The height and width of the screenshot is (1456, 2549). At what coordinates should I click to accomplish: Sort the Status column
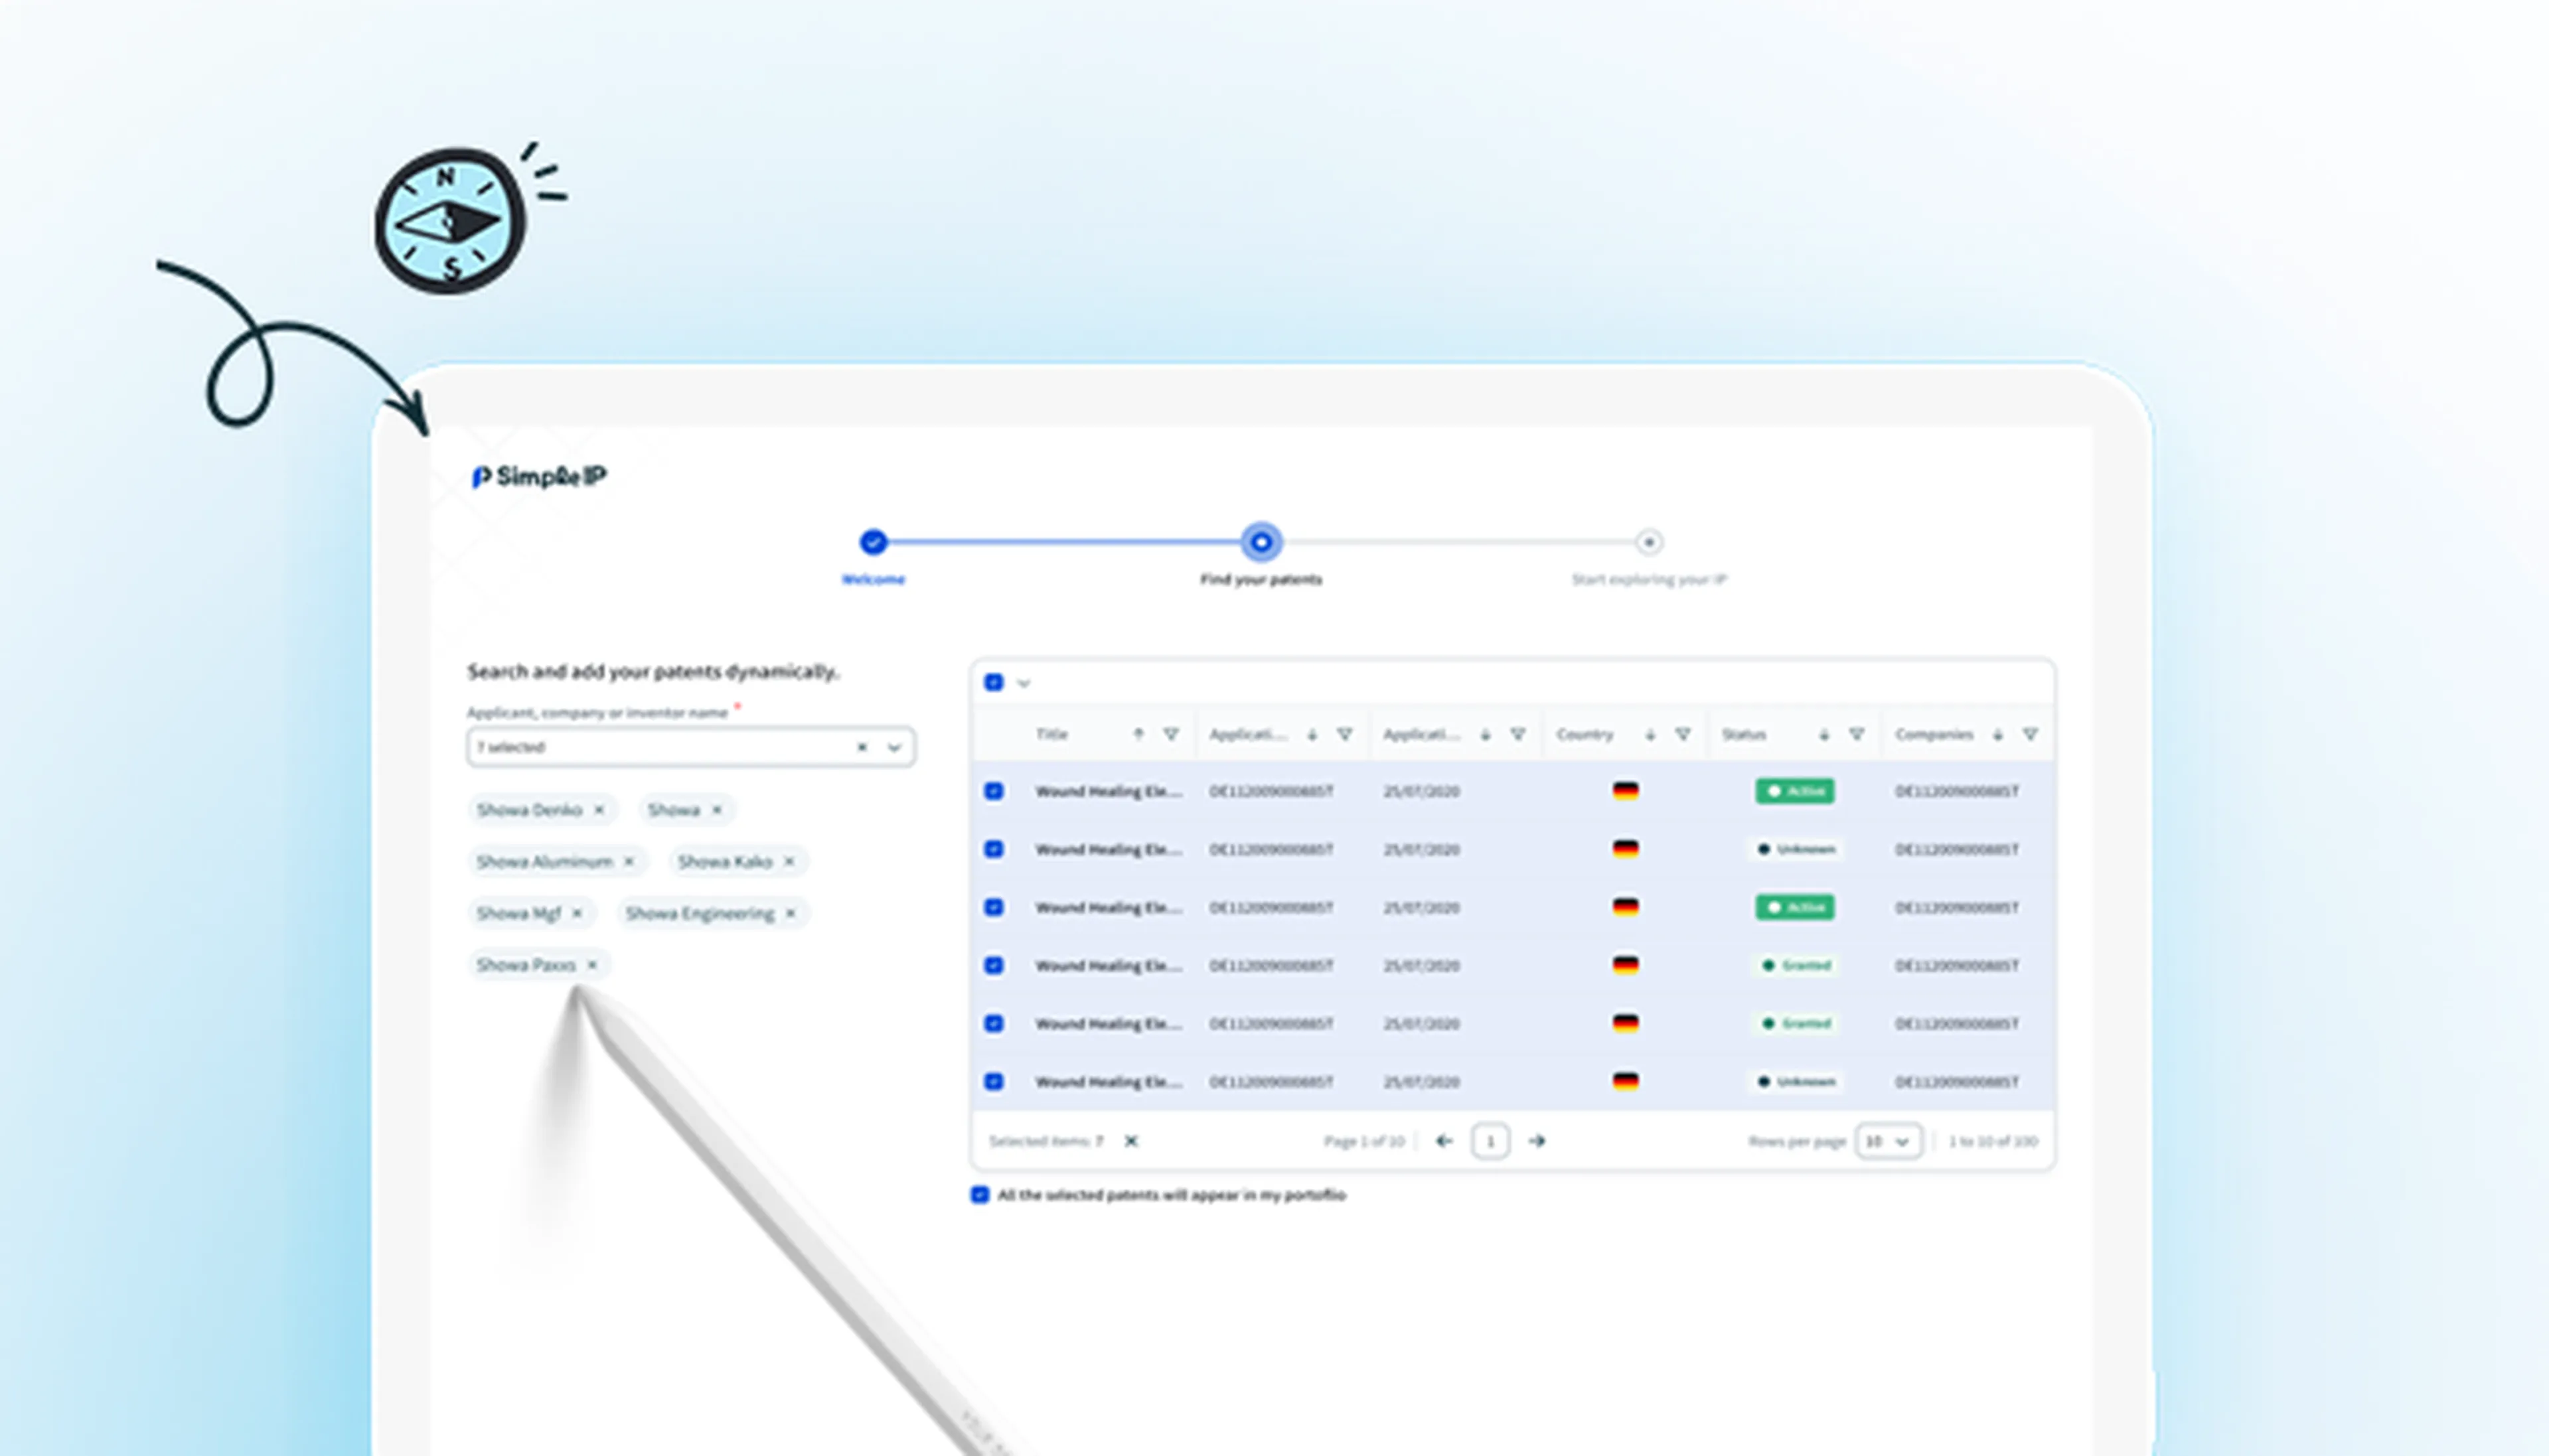[1824, 734]
